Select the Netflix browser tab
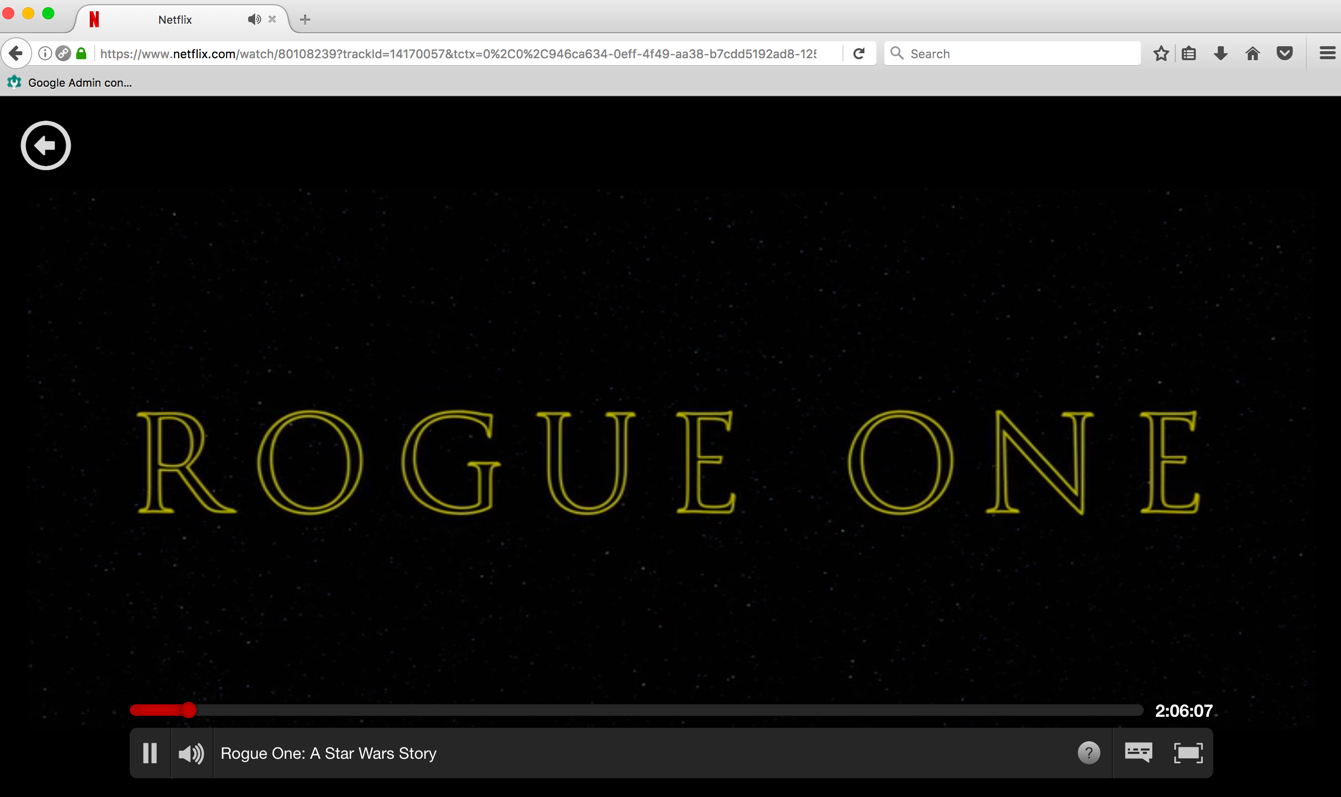This screenshot has width=1341, height=797. tap(182, 19)
